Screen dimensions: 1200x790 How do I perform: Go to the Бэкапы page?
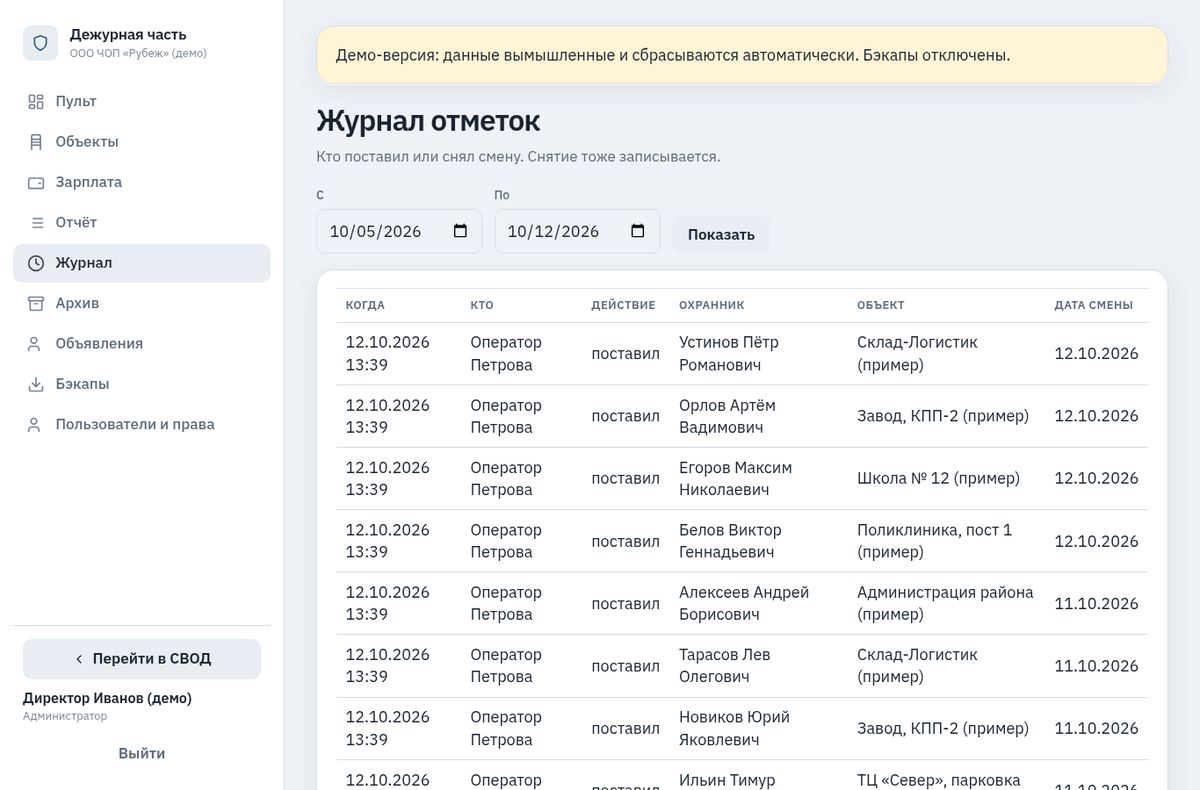(142, 384)
